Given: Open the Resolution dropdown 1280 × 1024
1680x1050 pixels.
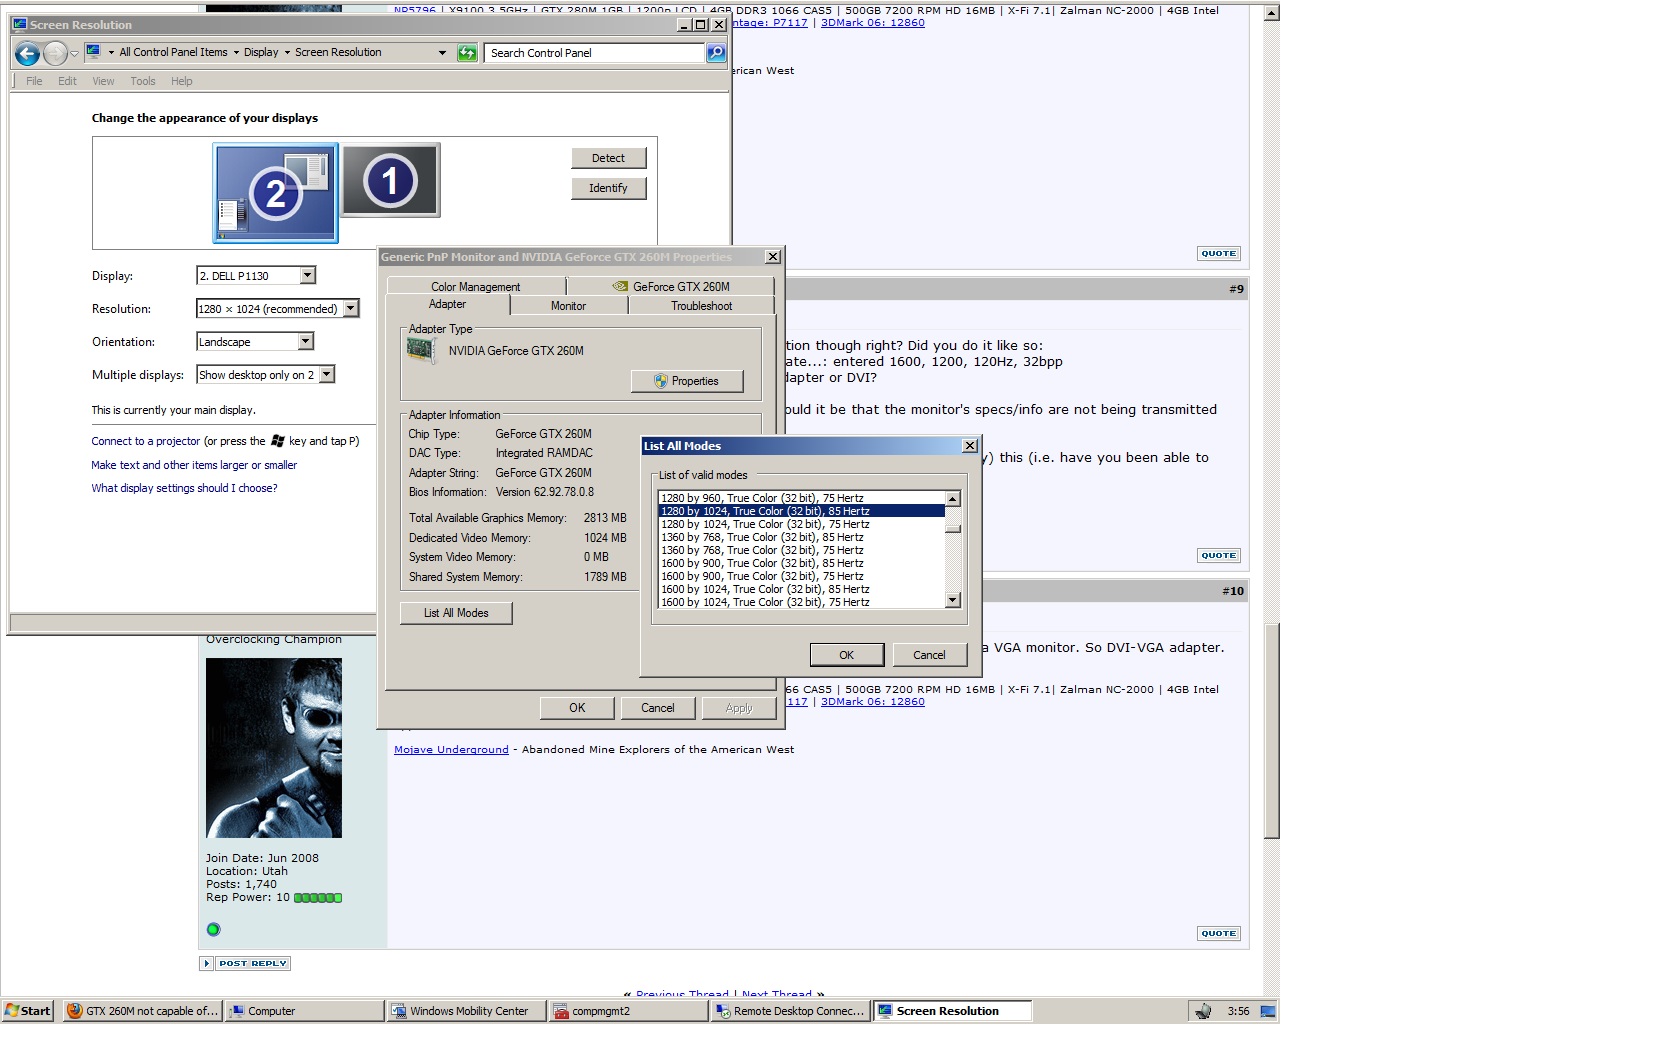Looking at the screenshot, I should [277, 309].
